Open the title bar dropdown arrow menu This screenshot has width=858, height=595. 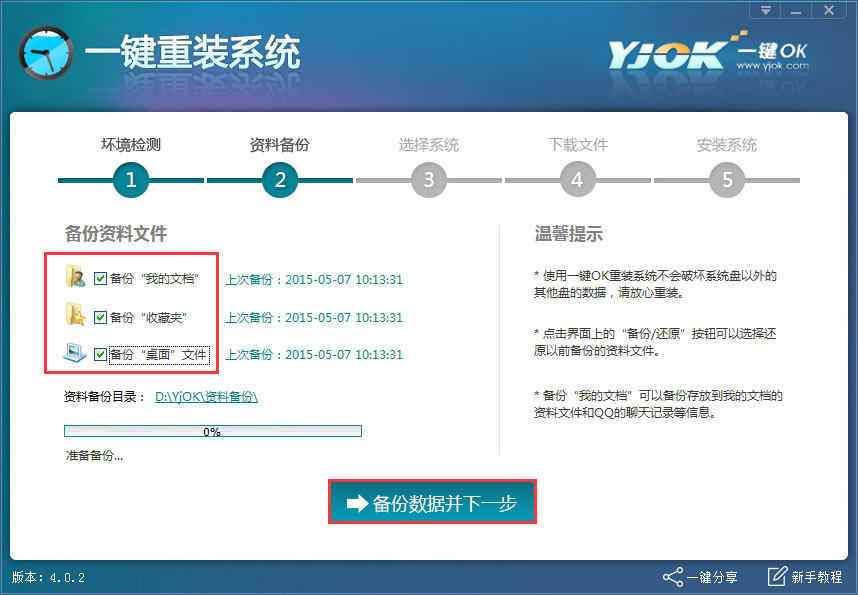764,11
